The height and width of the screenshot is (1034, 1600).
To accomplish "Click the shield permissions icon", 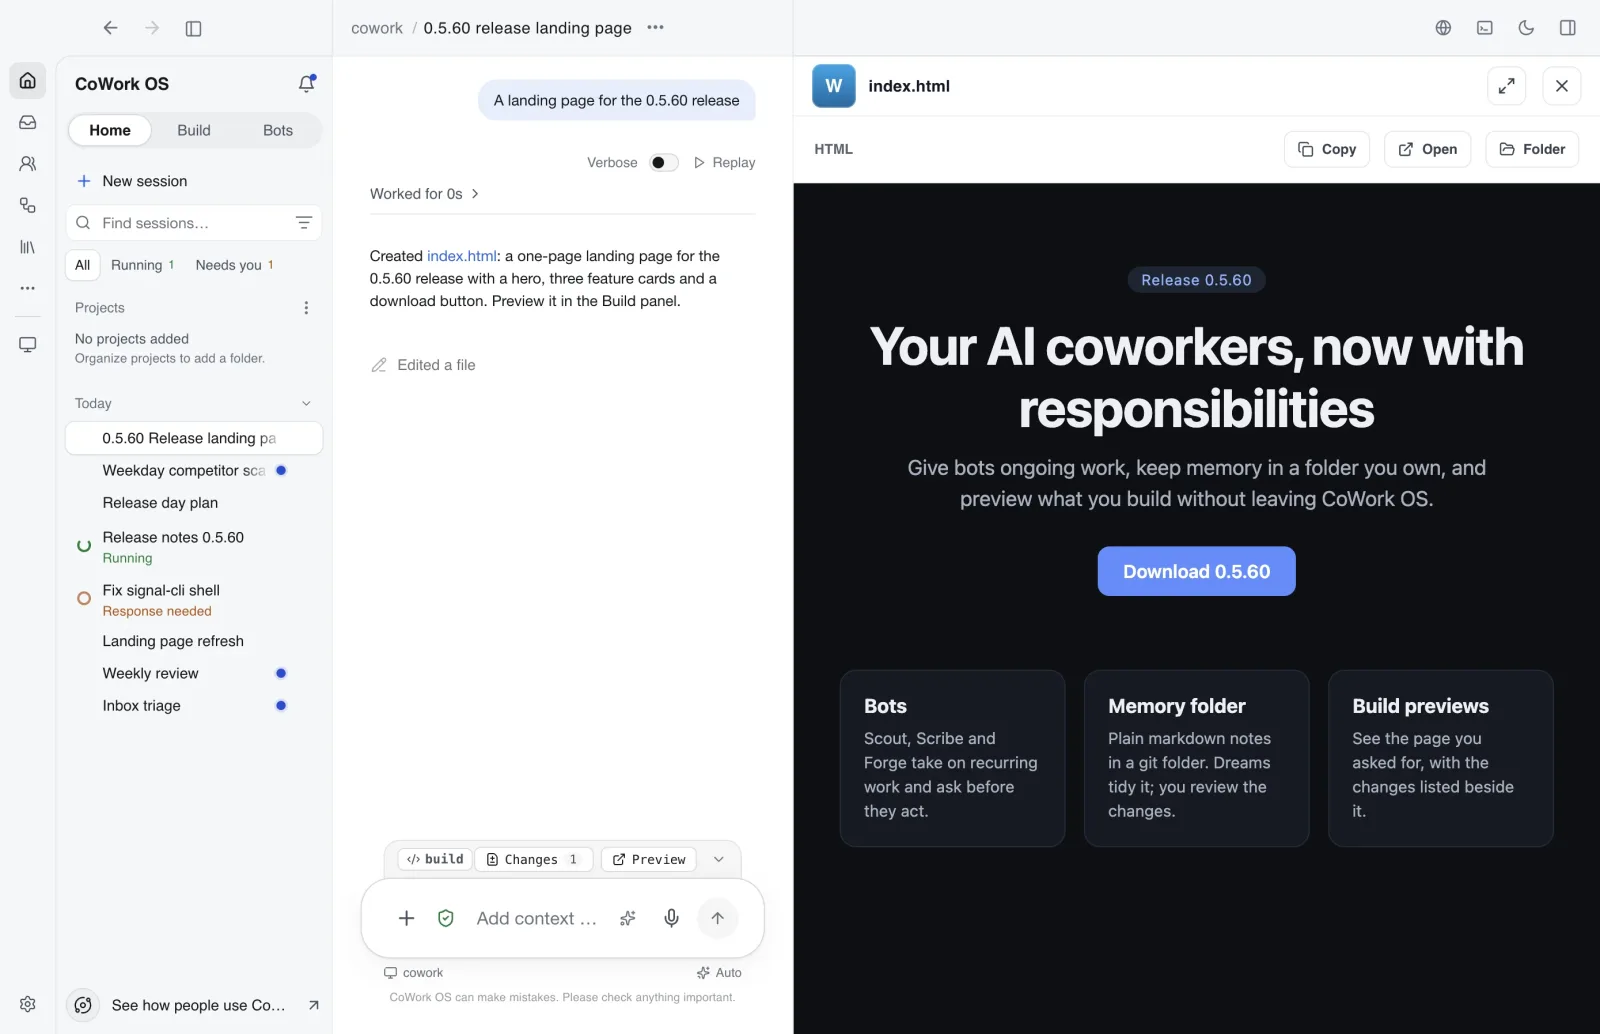I will (446, 918).
